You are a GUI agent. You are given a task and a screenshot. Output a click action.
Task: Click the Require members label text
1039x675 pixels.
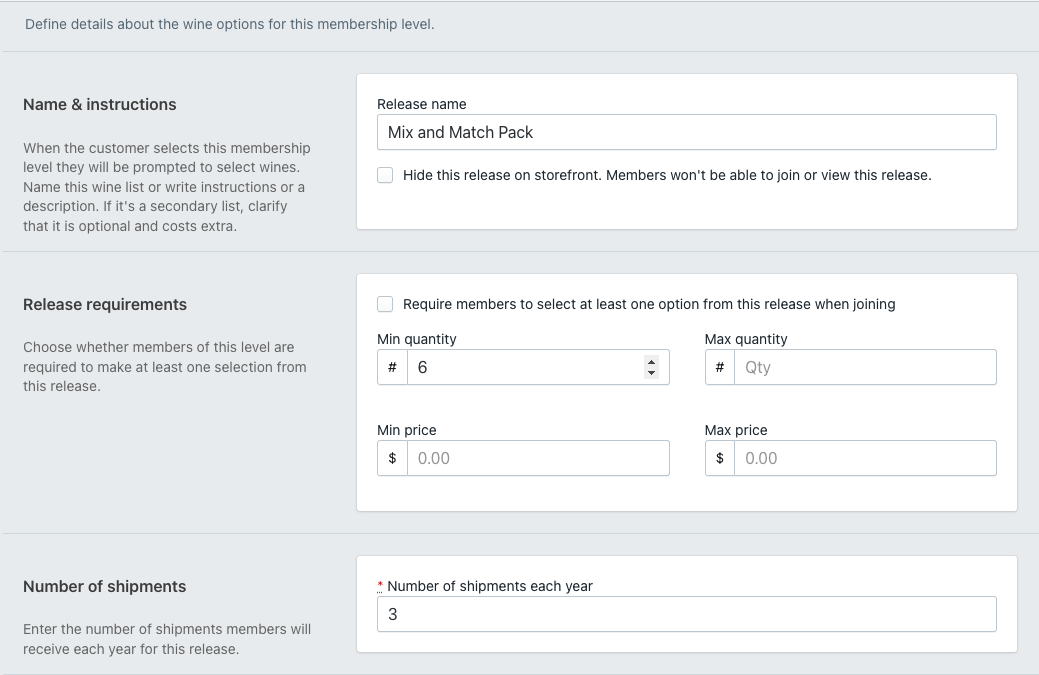tap(648, 304)
